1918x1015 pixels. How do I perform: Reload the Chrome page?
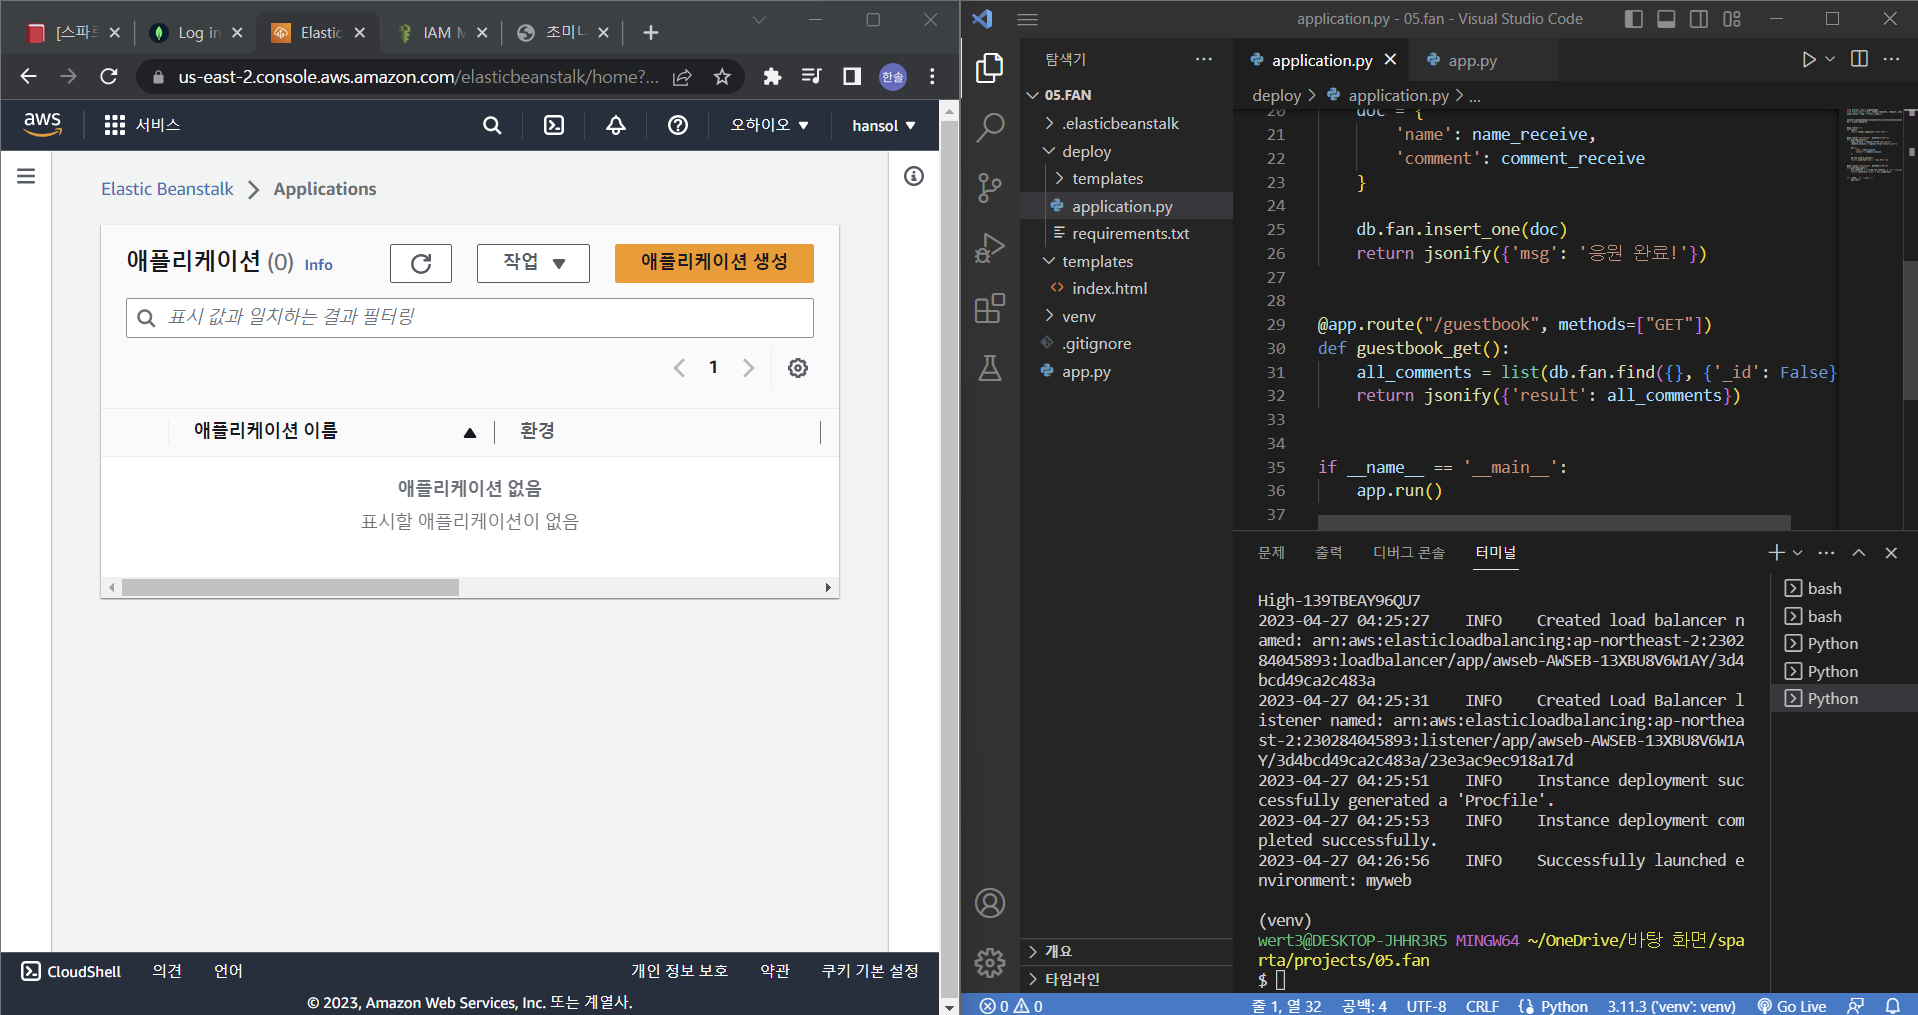109,77
